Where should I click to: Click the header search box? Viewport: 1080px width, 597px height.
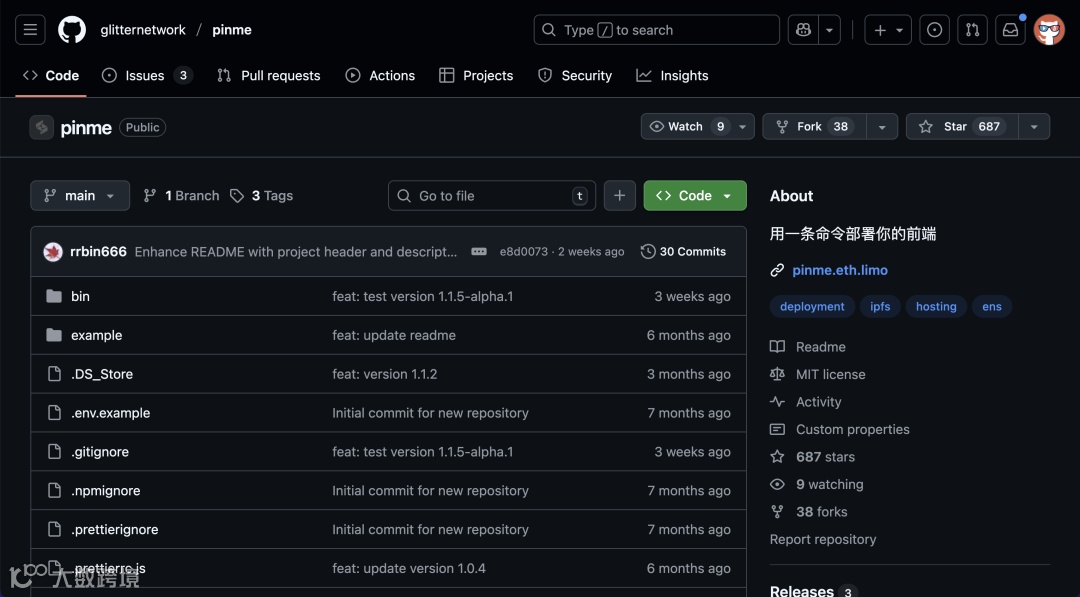coord(656,30)
